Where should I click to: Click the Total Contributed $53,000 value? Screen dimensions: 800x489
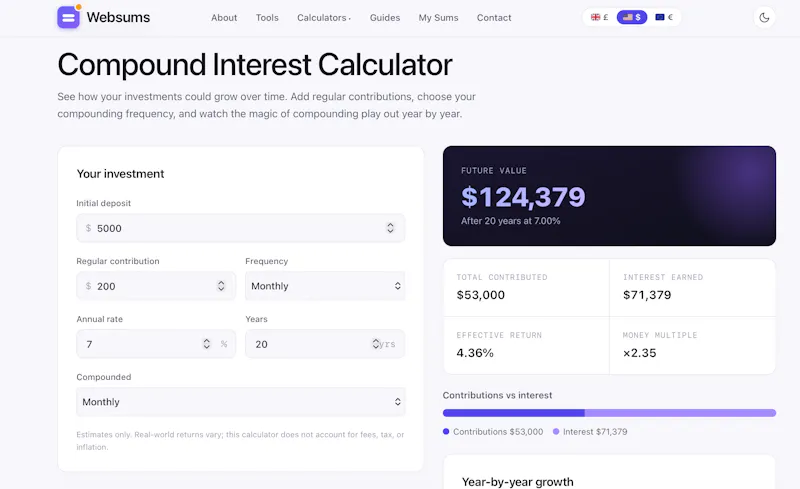(481, 295)
